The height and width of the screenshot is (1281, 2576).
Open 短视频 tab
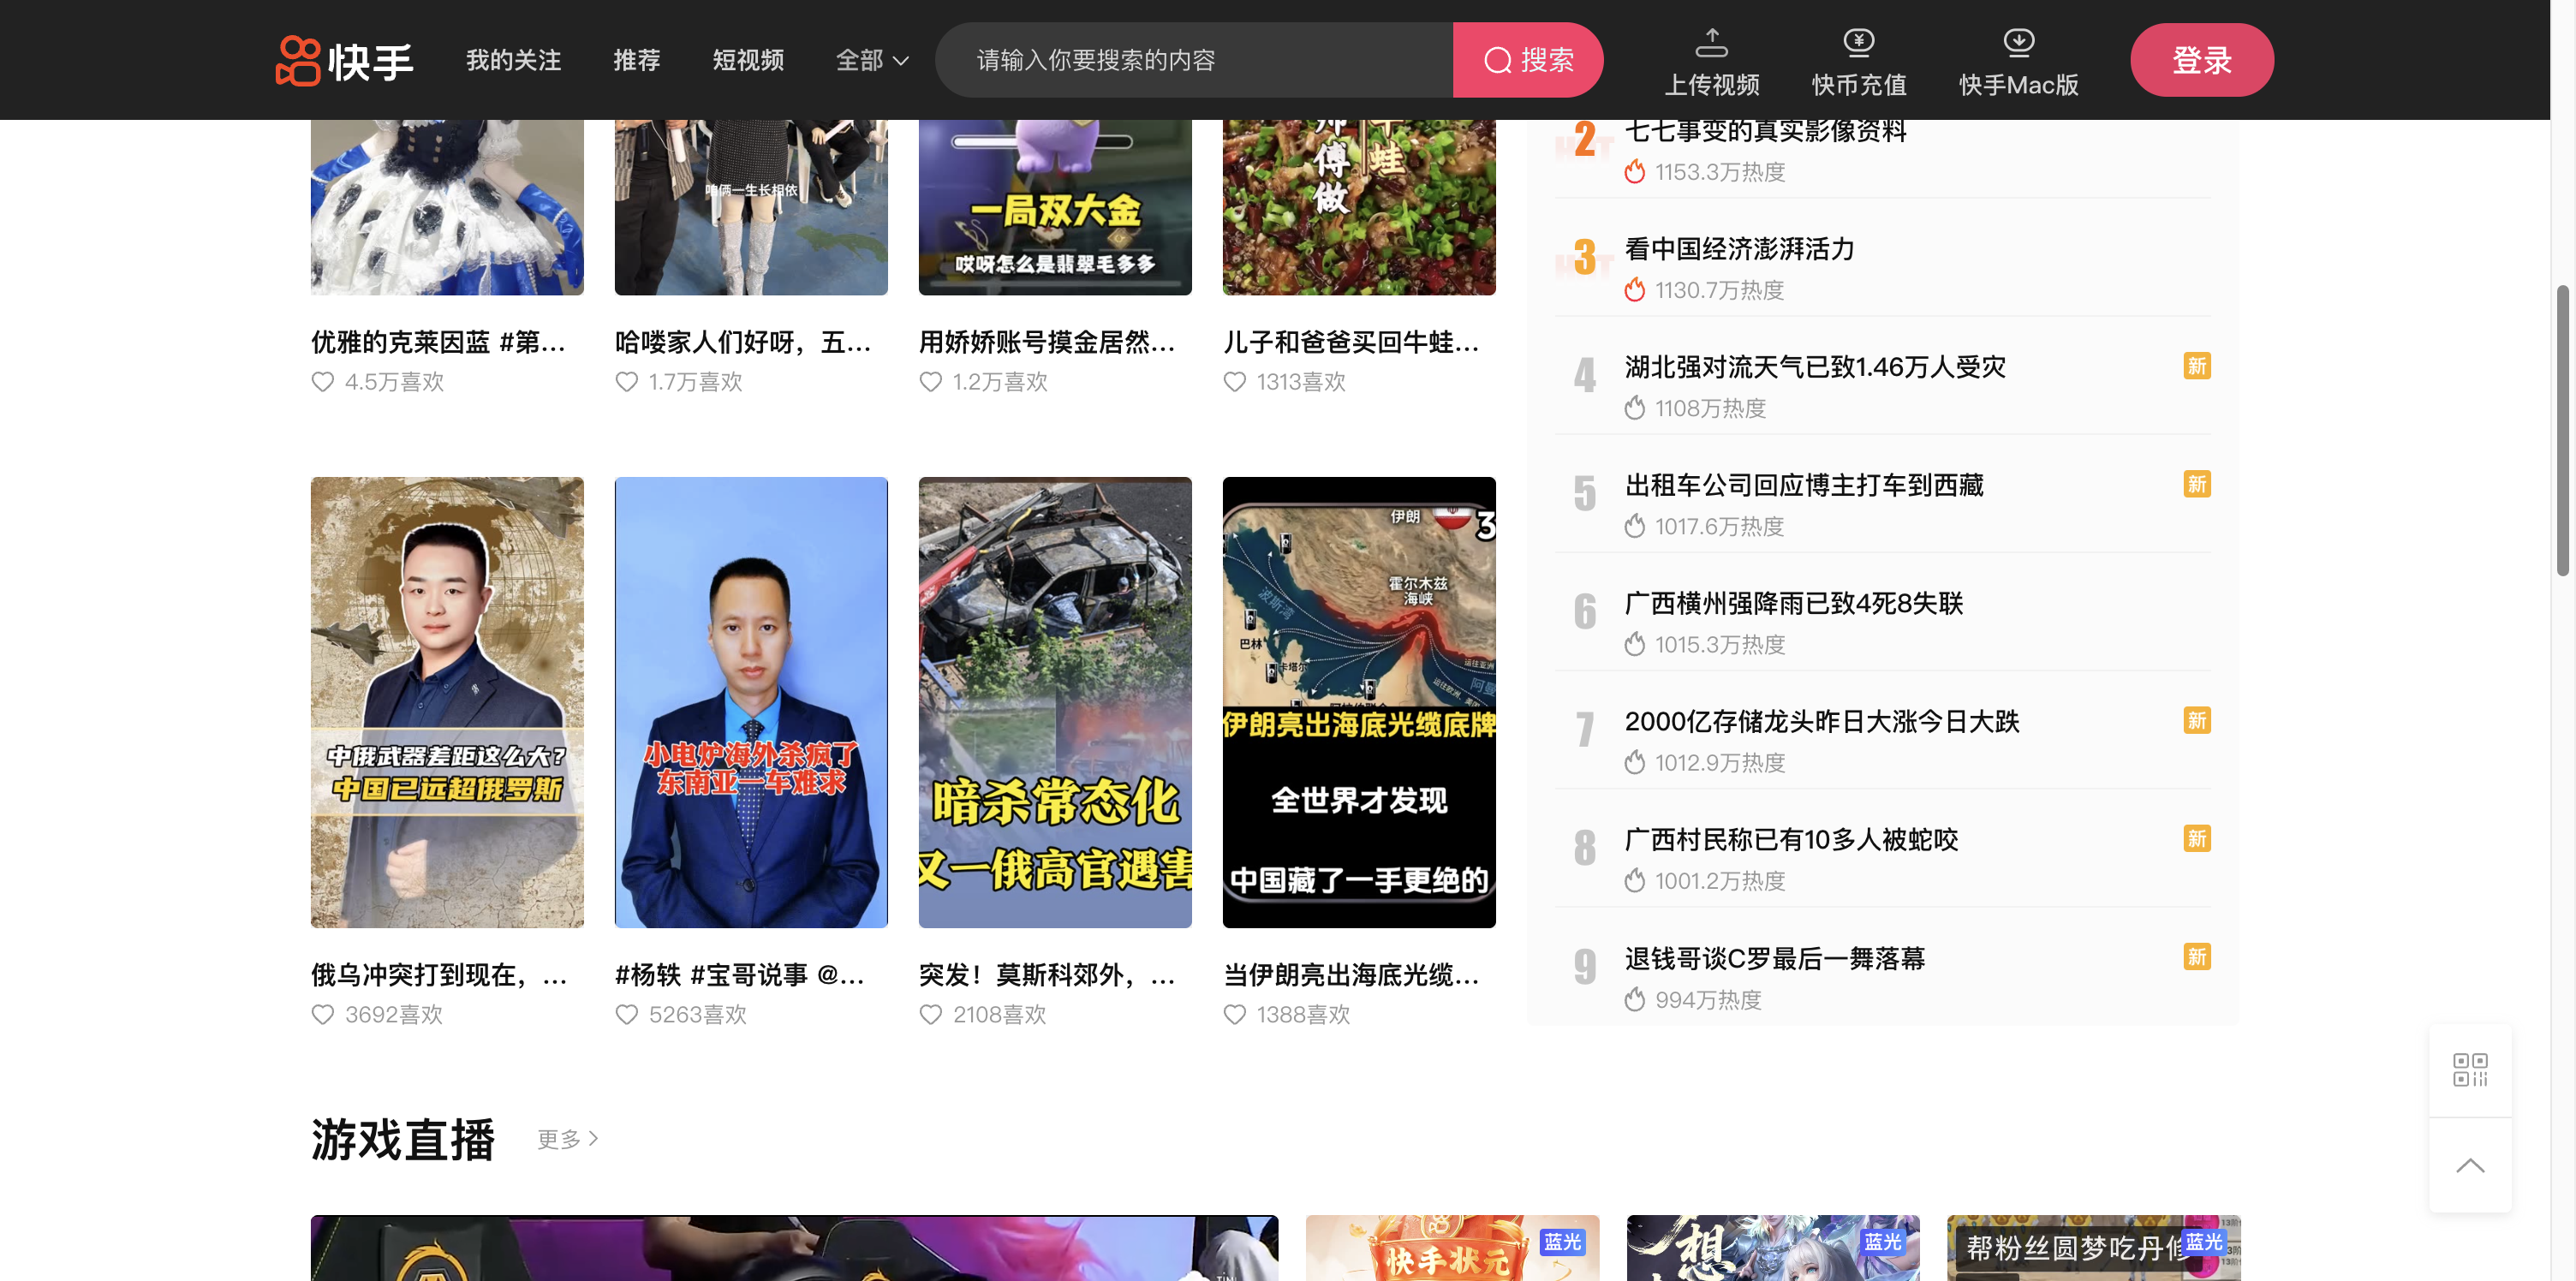click(x=748, y=61)
